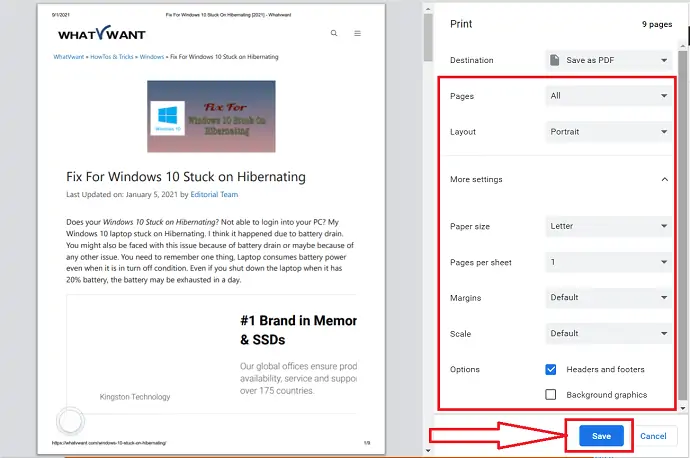Open the Pages dropdown set to All

pyautogui.click(x=609, y=96)
